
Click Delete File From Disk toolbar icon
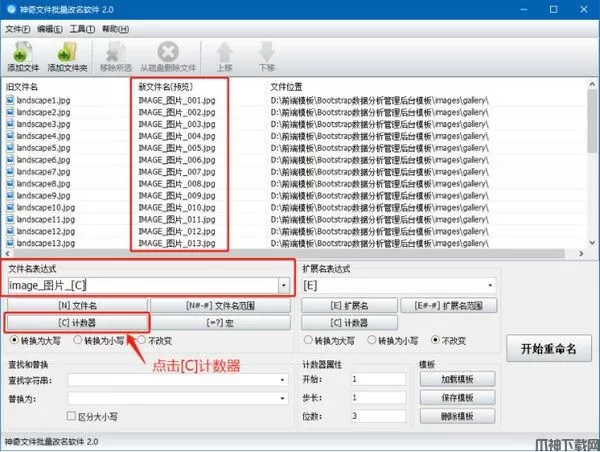168,52
